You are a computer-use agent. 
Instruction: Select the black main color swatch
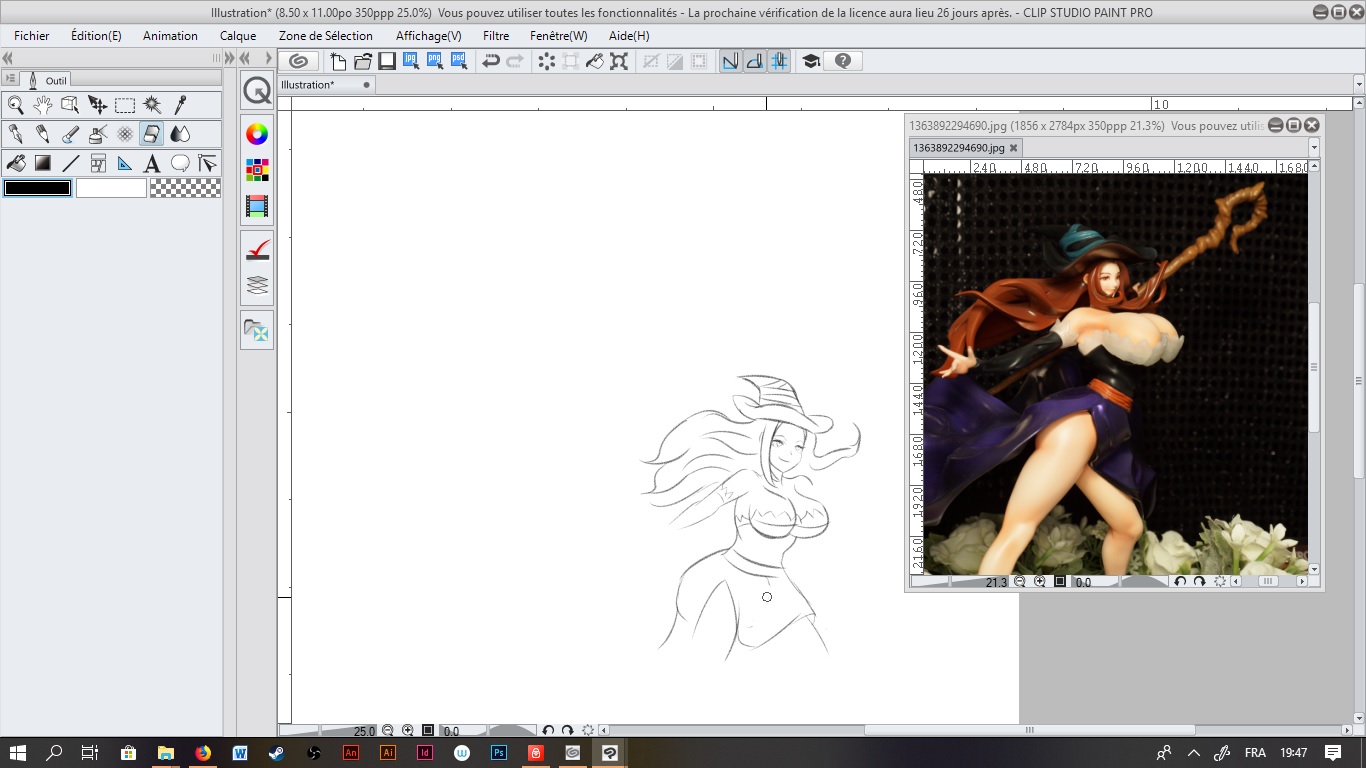[x=38, y=188]
